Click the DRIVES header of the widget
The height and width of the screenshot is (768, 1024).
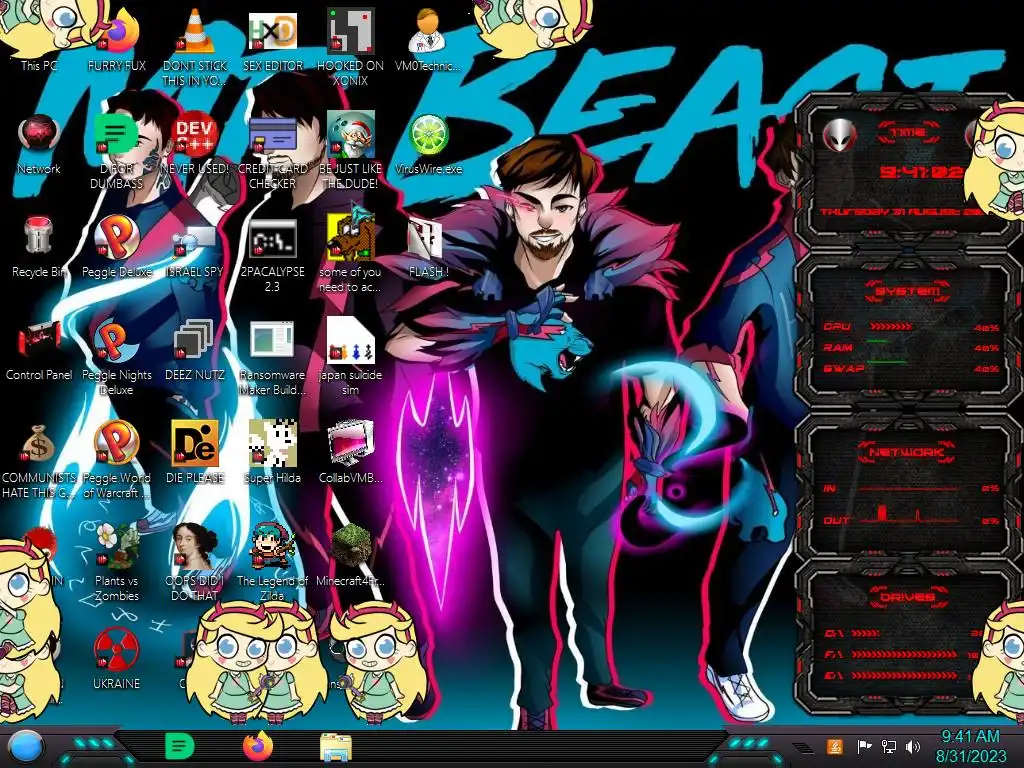click(x=908, y=597)
